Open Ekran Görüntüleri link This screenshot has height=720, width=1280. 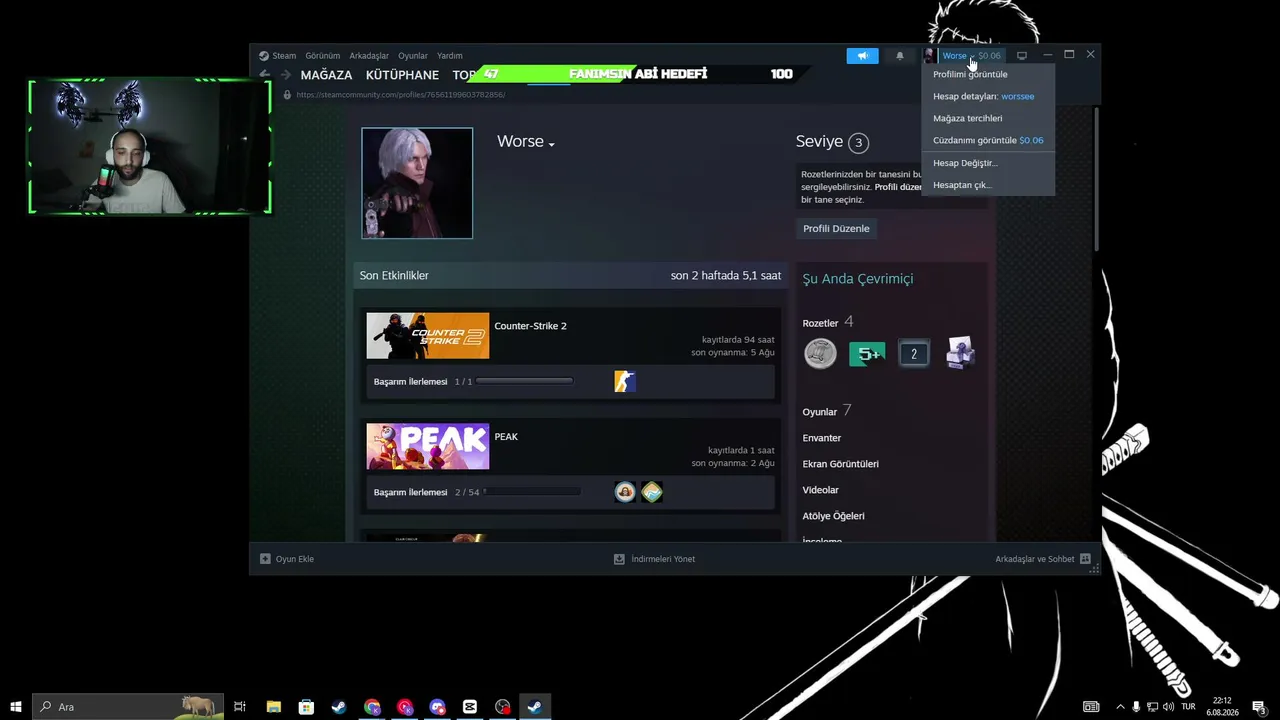pos(841,464)
